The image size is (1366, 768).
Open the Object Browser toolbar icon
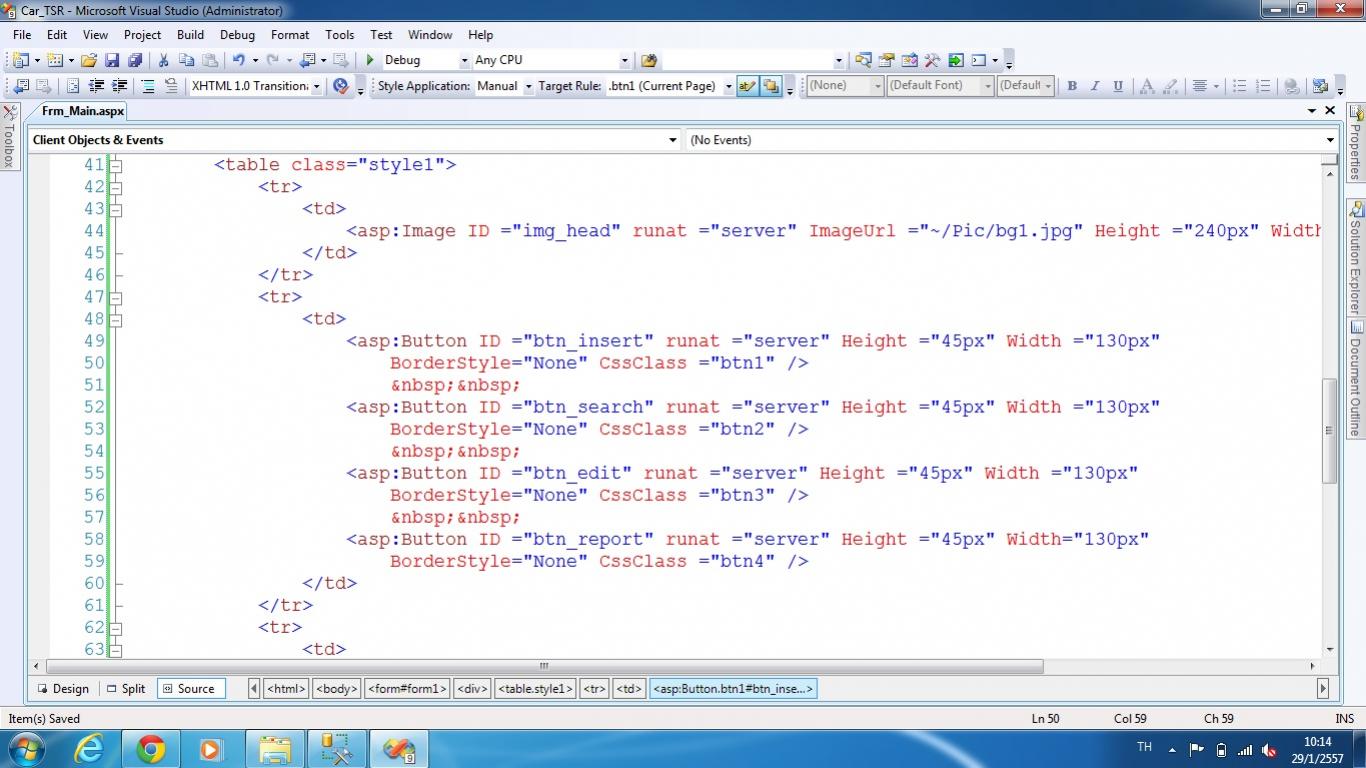(909, 60)
